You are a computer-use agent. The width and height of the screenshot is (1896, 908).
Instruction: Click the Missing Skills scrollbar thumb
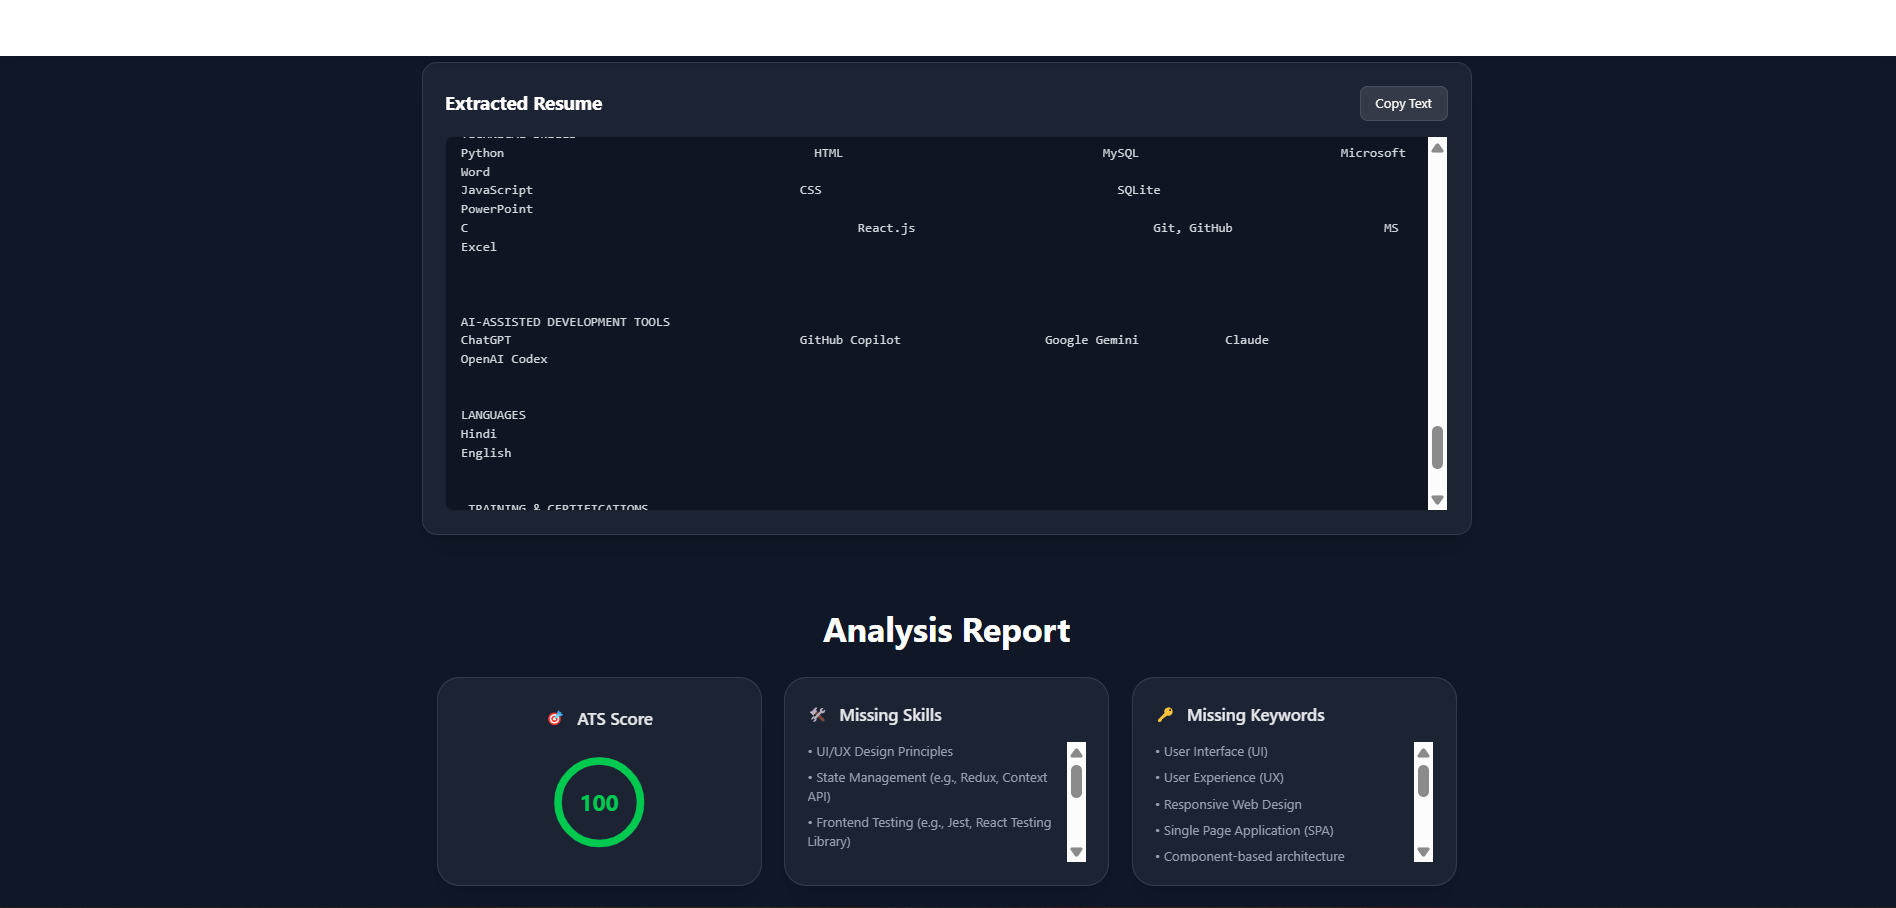[x=1076, y=781]
